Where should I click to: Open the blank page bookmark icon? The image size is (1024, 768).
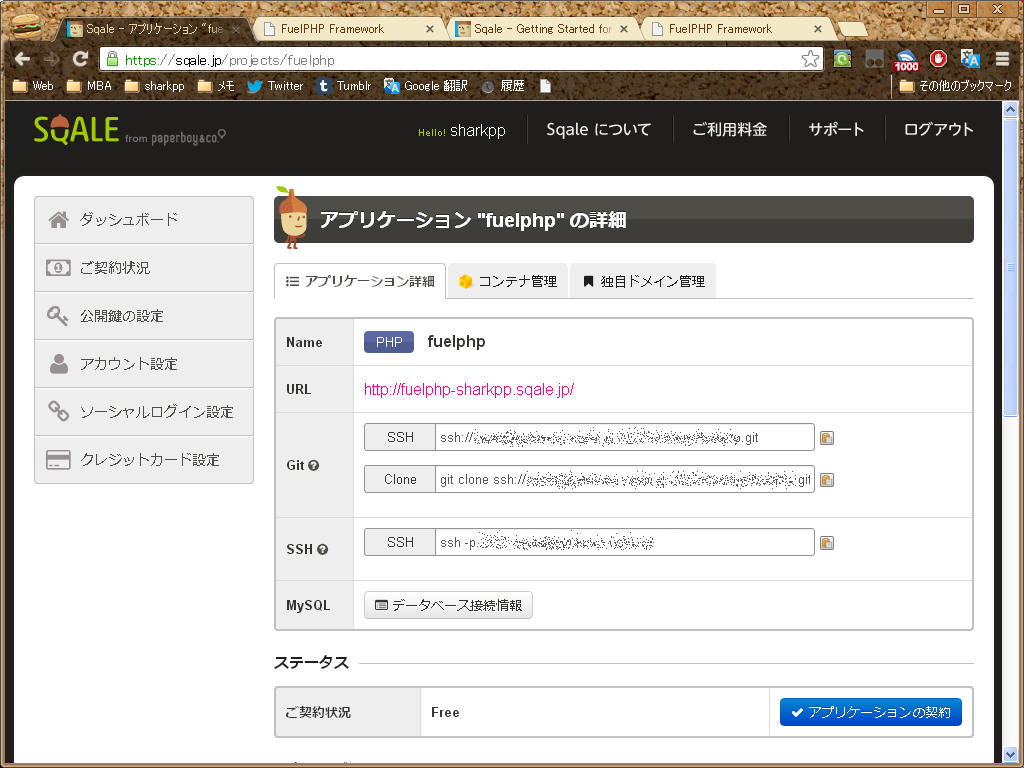pos(545,86)
